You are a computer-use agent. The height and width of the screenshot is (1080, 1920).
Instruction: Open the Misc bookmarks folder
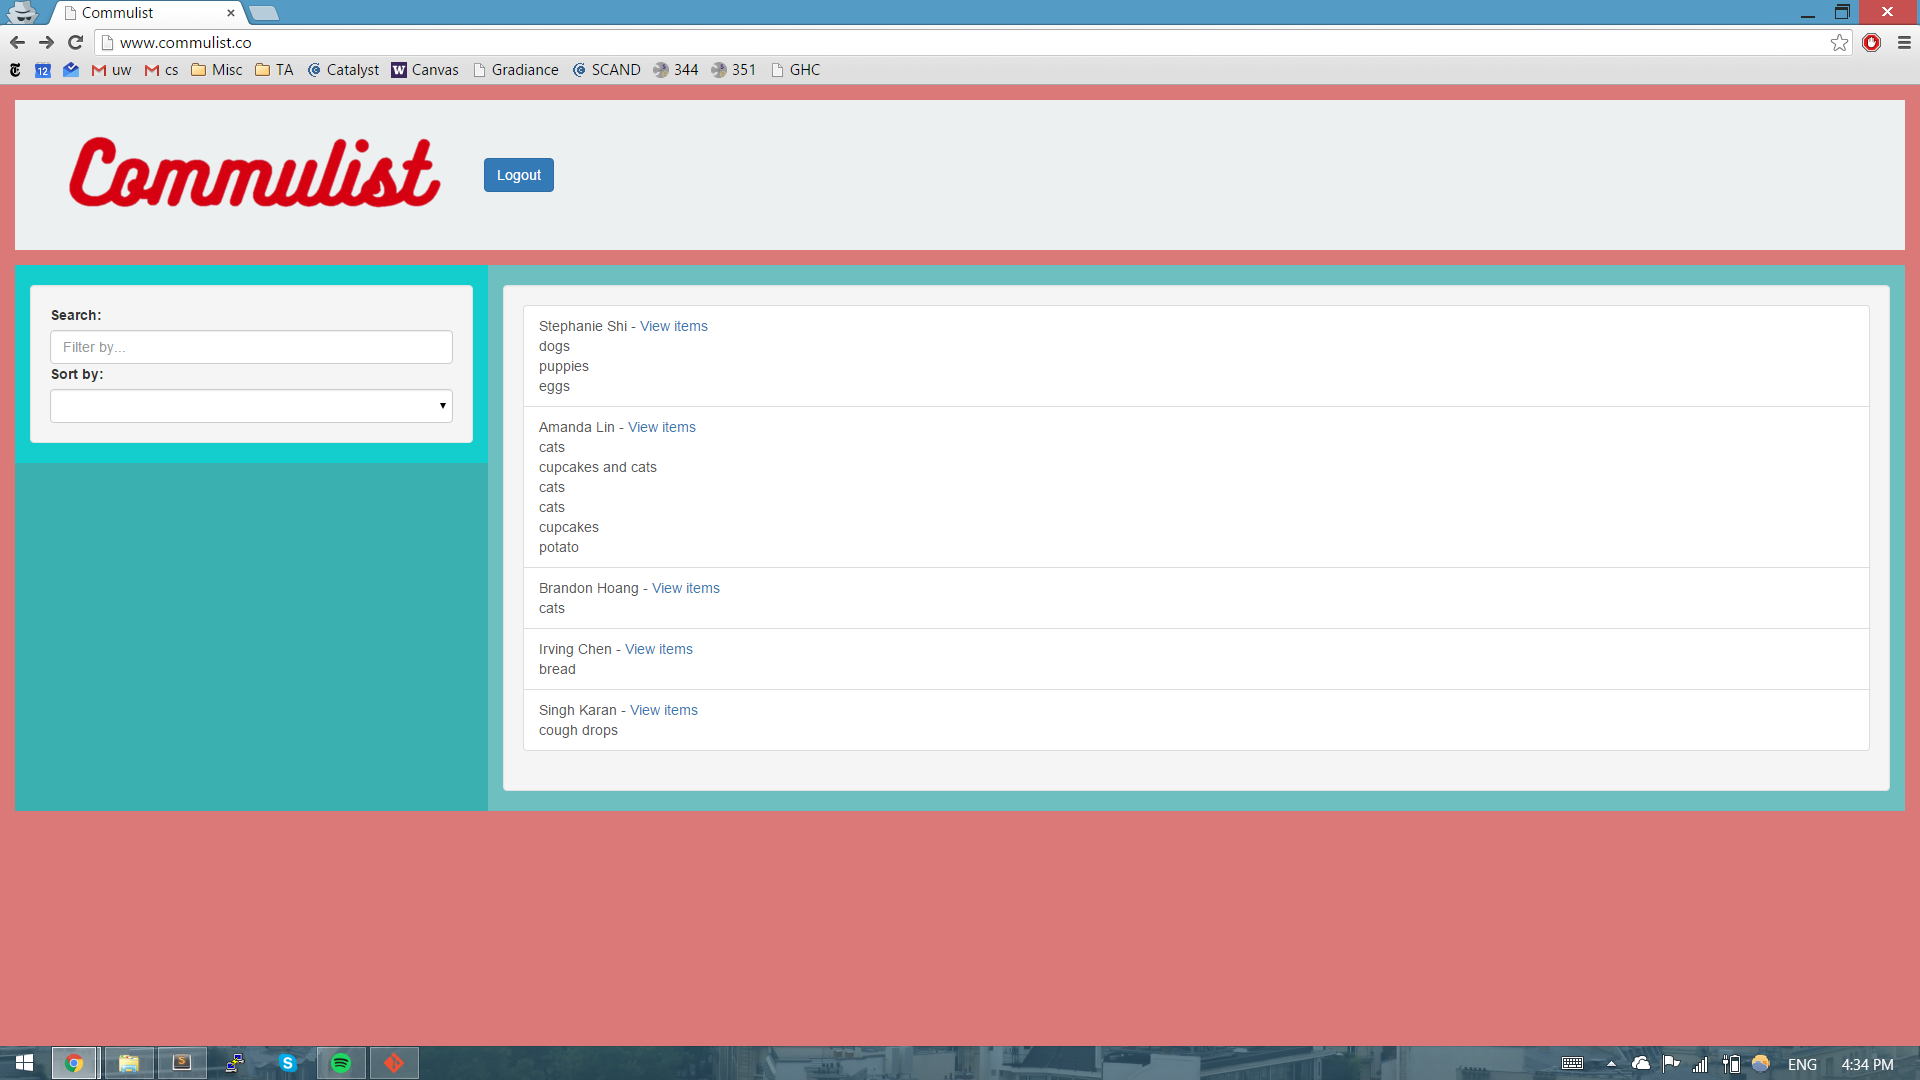[217, 70]
